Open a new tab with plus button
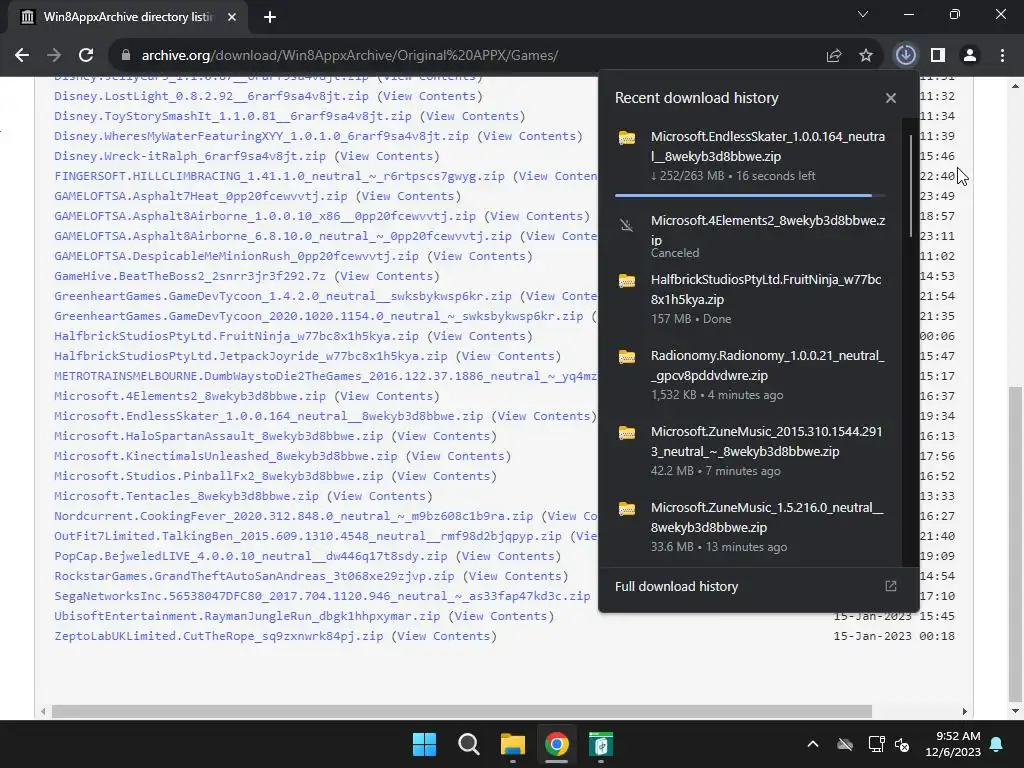 tap(270, 17)
